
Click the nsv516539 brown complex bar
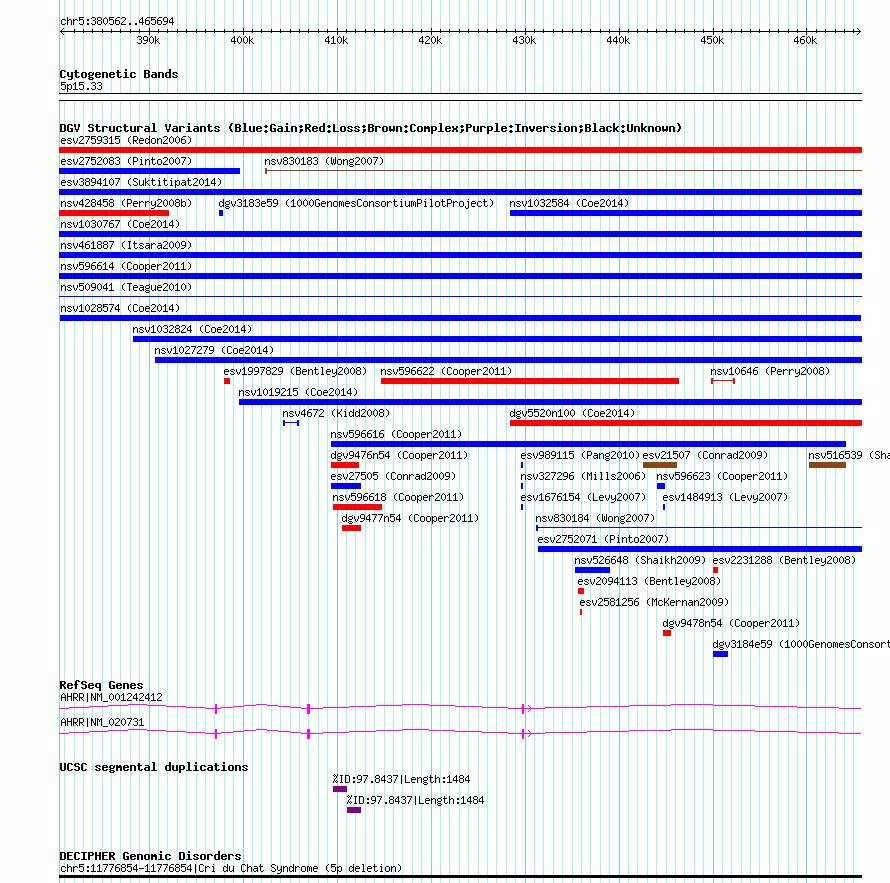pyautogui.click(x=827, y=465)
